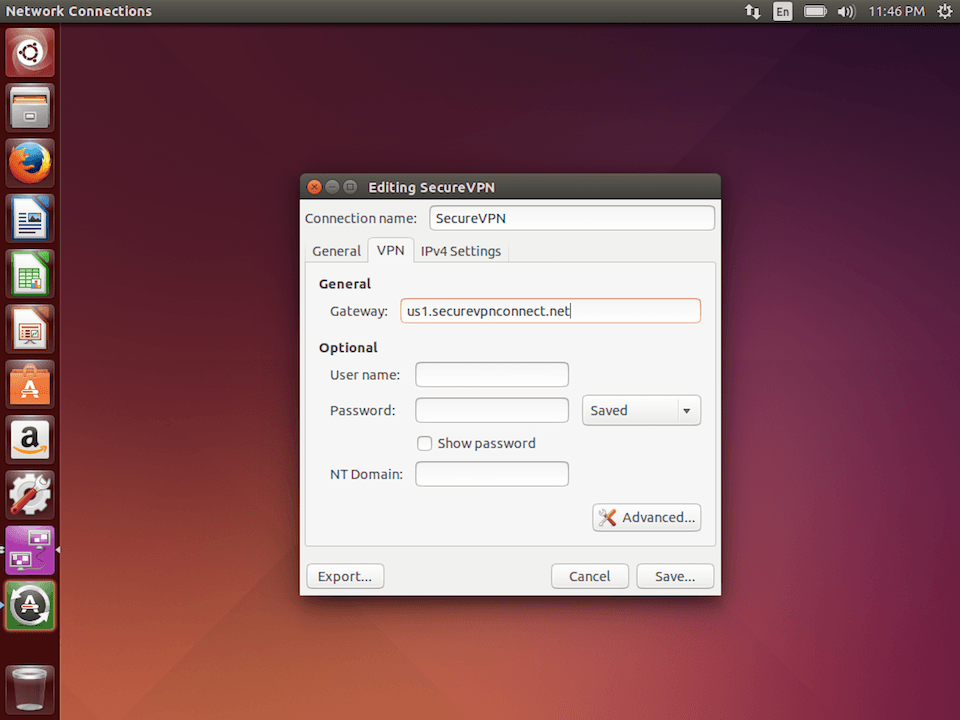
Task: Switch to the IPv4 Settings tab
Action: pos(460,250)
